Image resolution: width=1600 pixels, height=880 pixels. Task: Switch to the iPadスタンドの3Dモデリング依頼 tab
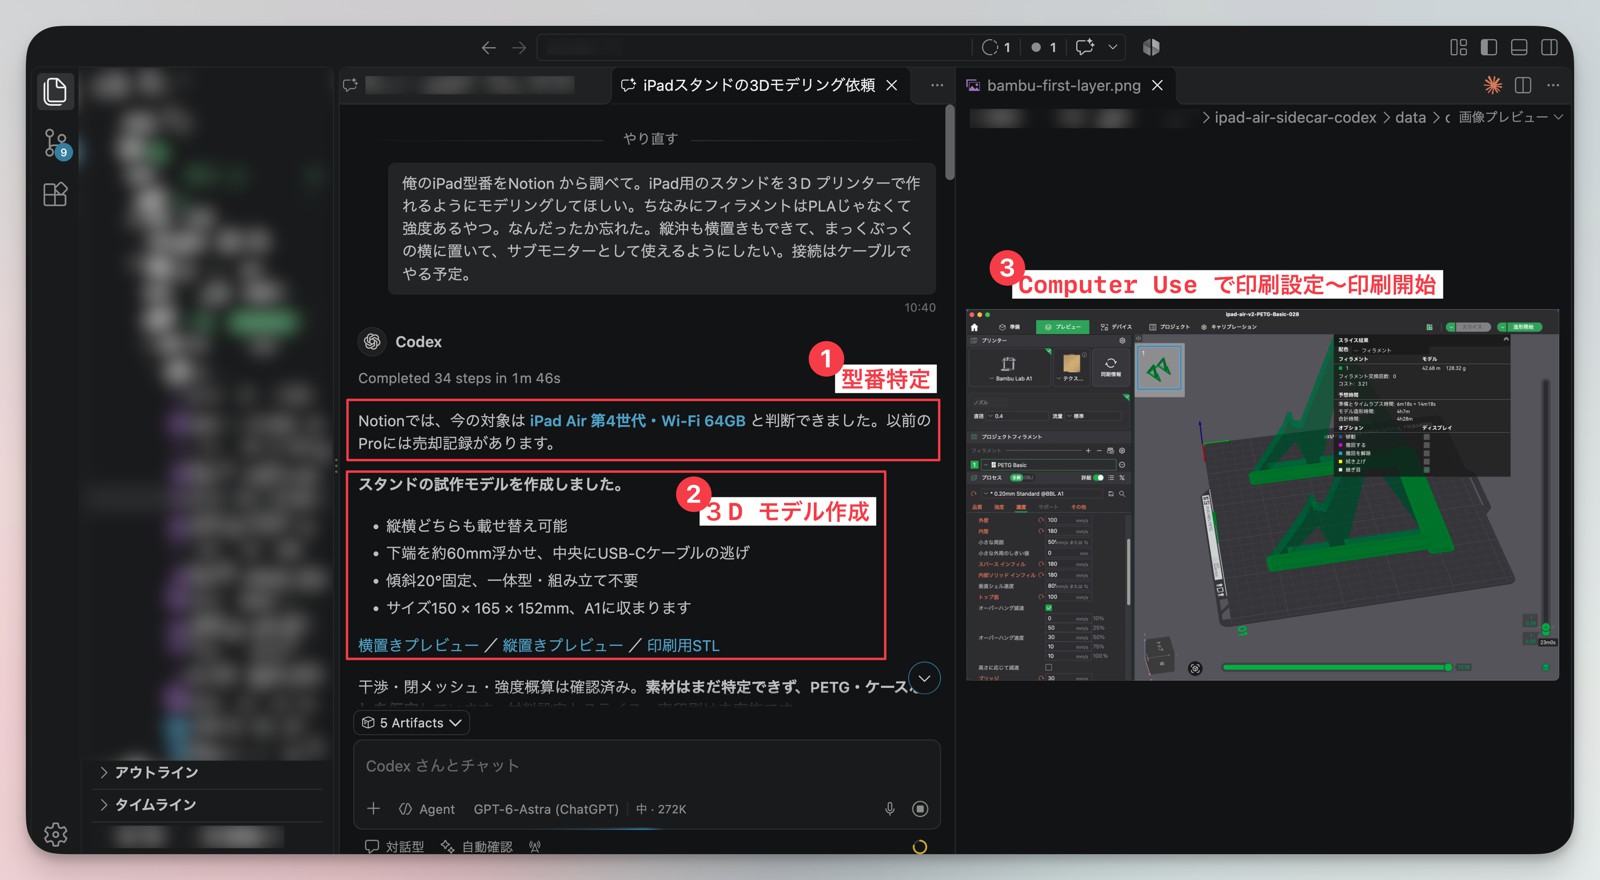pos(760,85)
